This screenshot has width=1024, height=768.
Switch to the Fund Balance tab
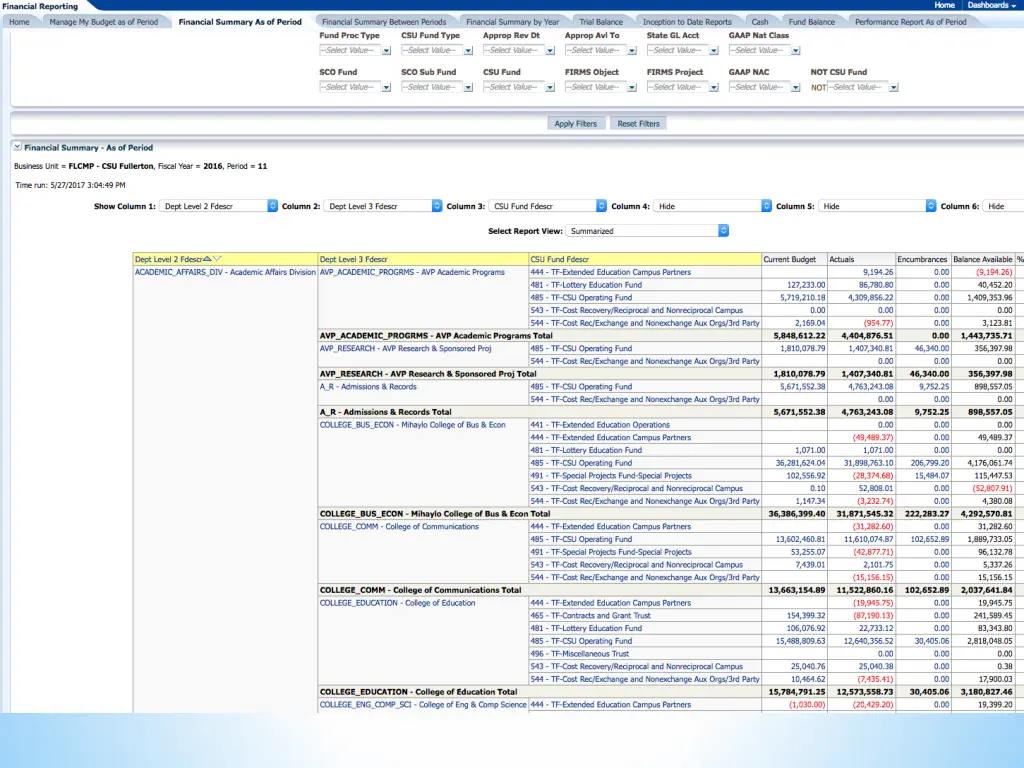812,22
